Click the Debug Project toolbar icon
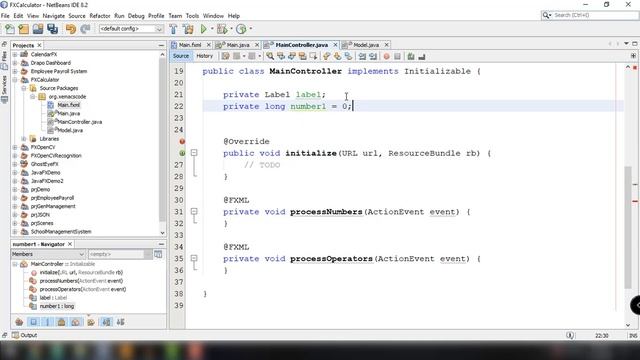Image resolution: width=640 pixels, height=360 pixels. (x=222, y=29)
